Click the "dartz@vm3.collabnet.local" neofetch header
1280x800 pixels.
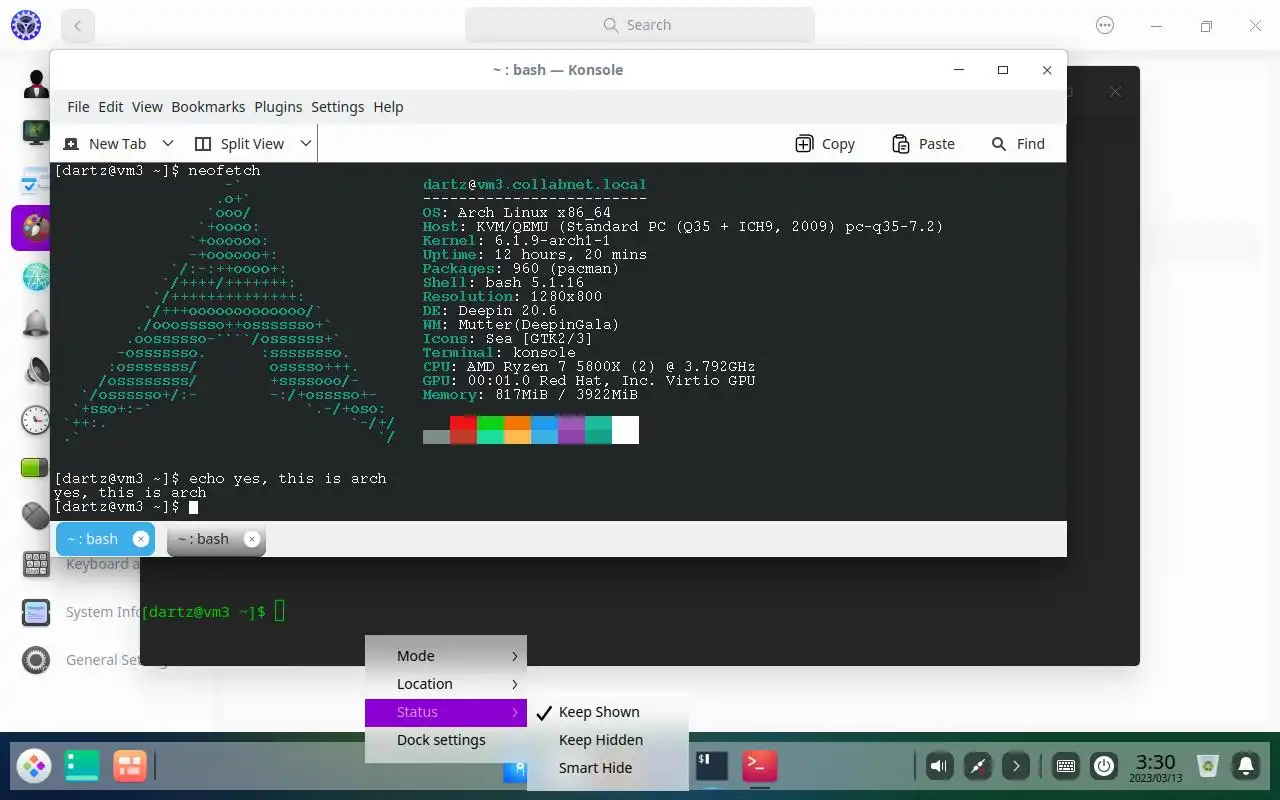[x=535, y=184]
